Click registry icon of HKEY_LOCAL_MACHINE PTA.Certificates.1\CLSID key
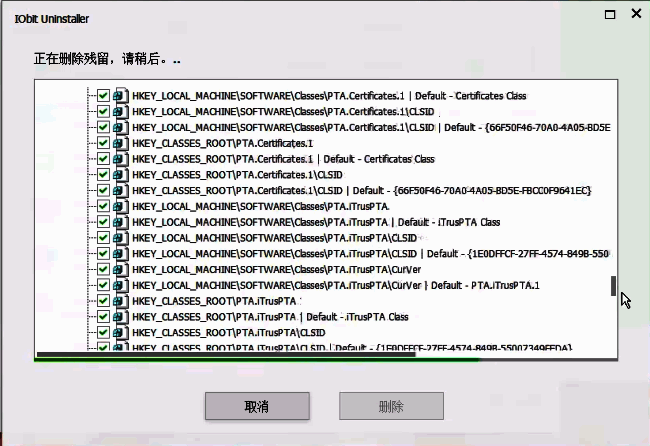 121,112
